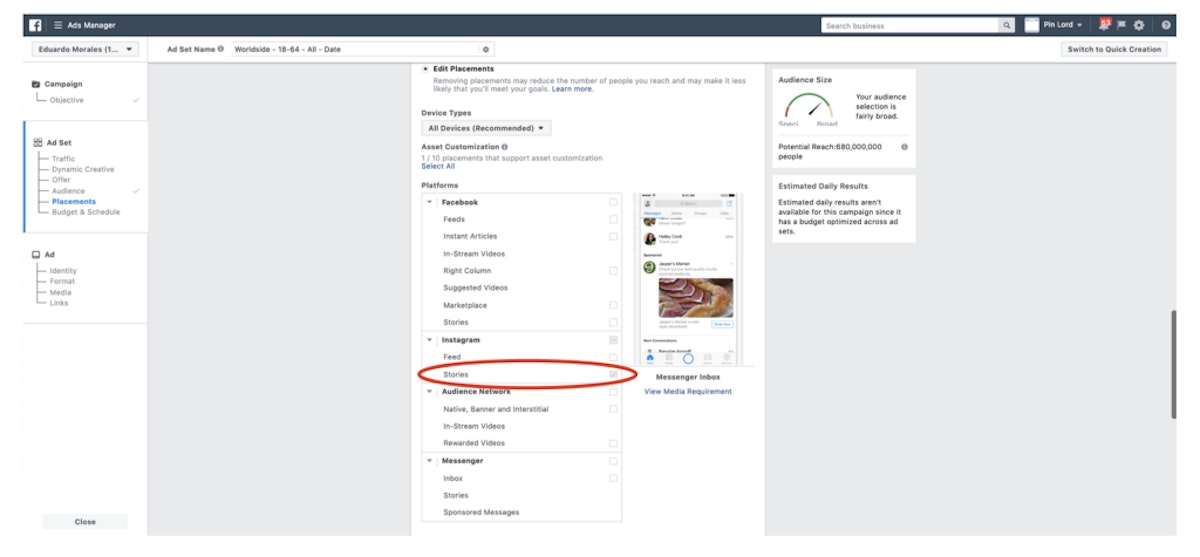The width and height of the screenshot is (1200, 557).
Task: Enable the Messenger Inbox checkbox
Action: point(613,478)
